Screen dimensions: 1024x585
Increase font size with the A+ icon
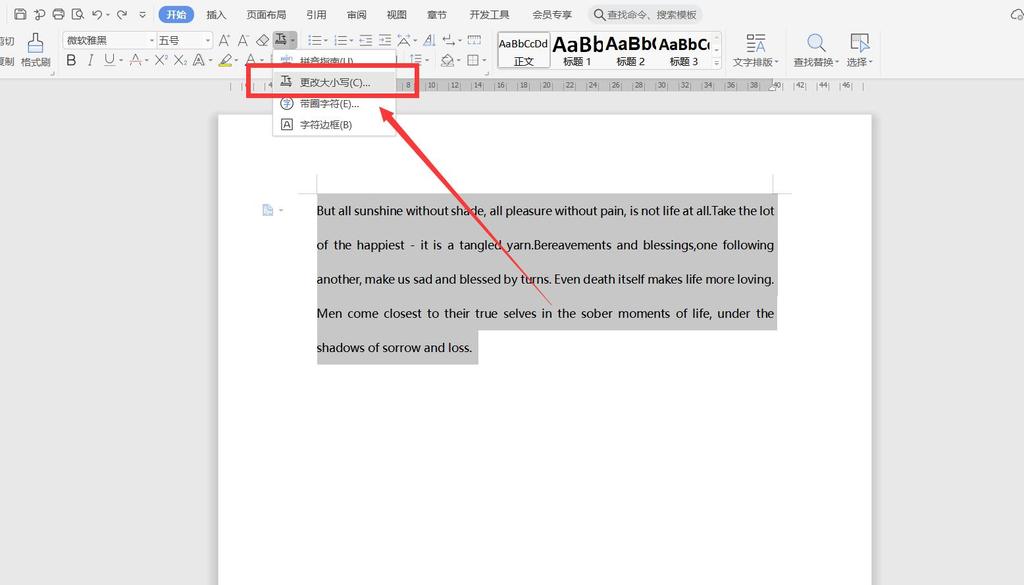click(224, 40)
